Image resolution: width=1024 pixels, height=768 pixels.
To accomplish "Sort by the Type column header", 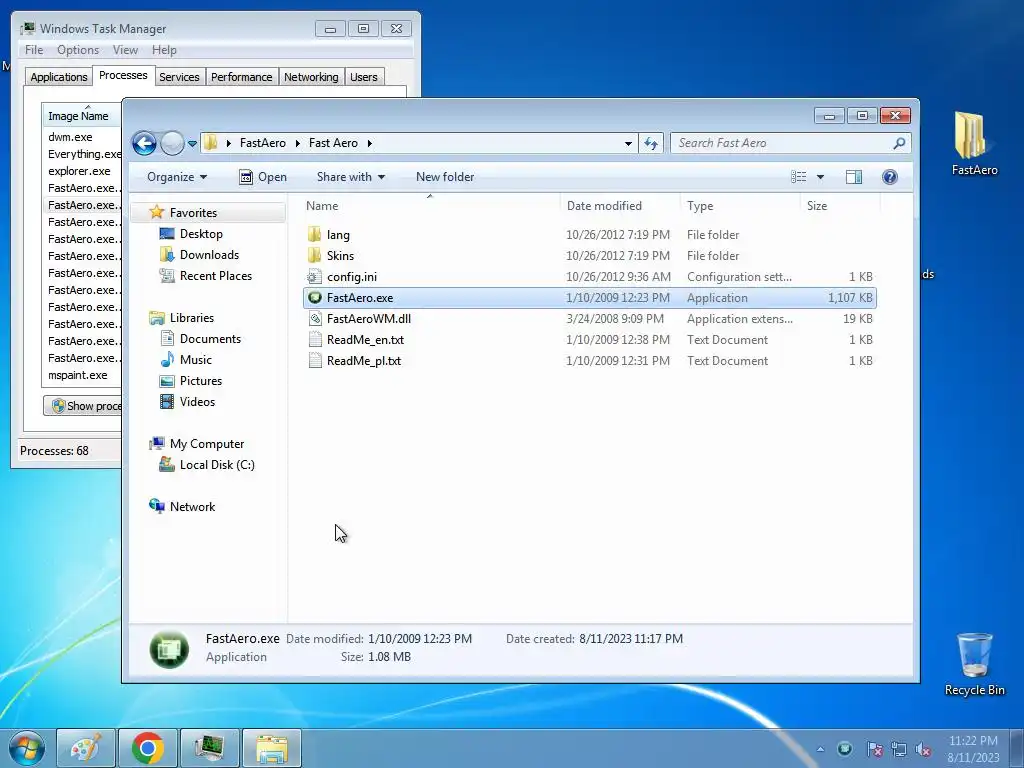I will 739,206.
